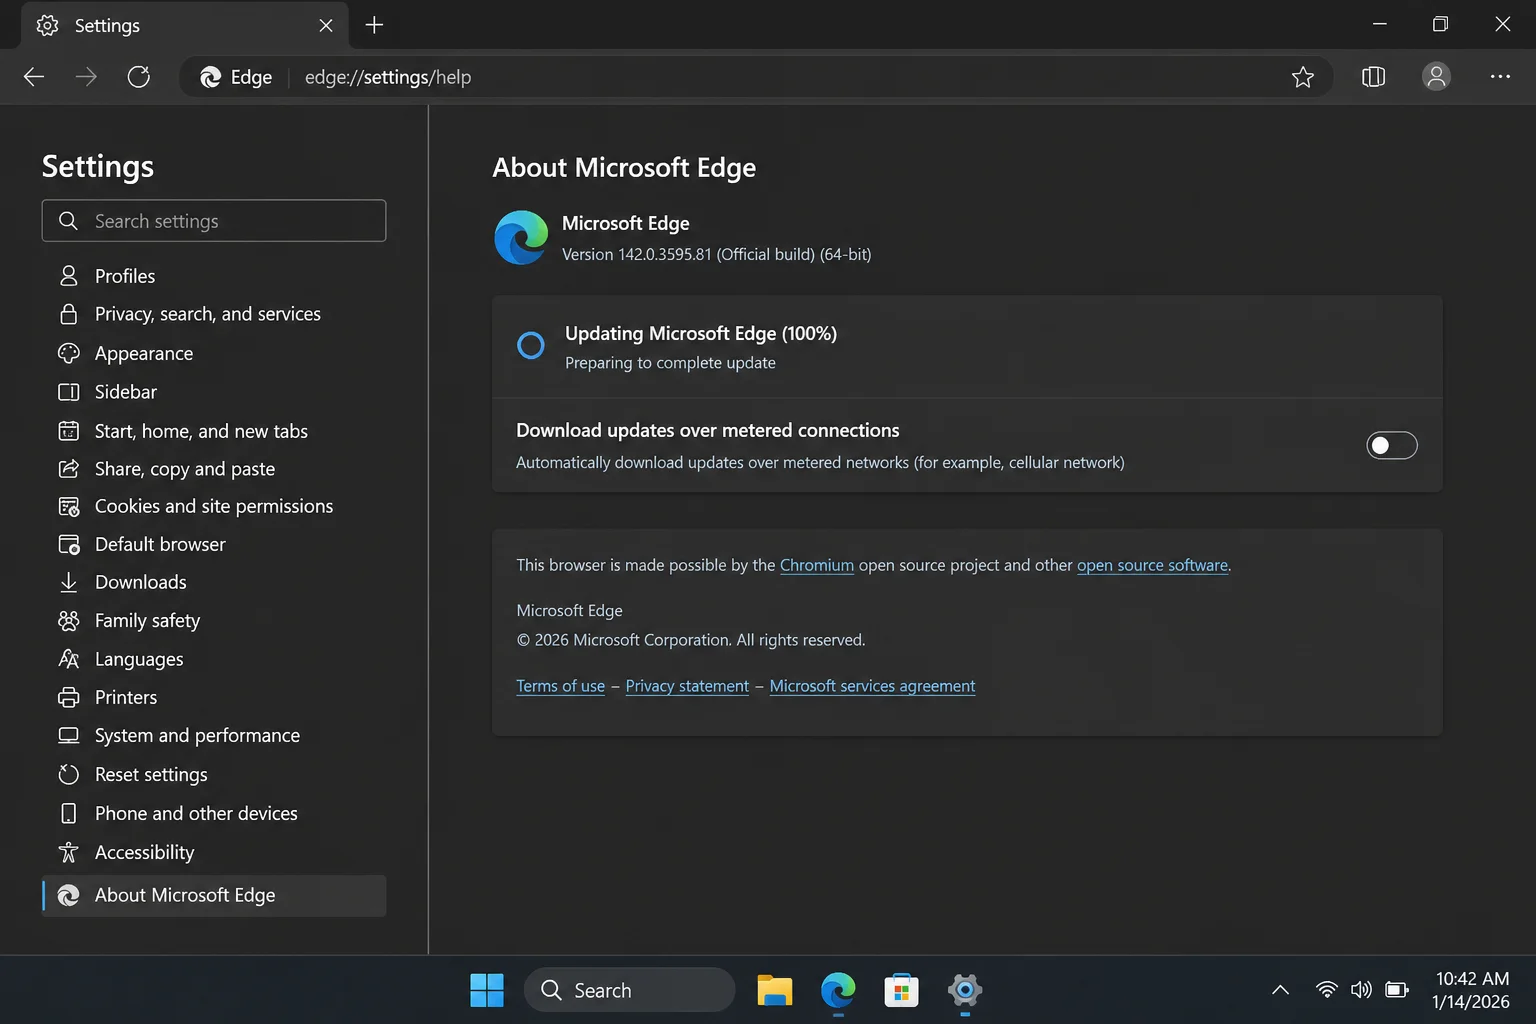Open Microsoft Store from taskbar
The width and height of the screenshot is (1536, 1024).
tap(901, 990)
